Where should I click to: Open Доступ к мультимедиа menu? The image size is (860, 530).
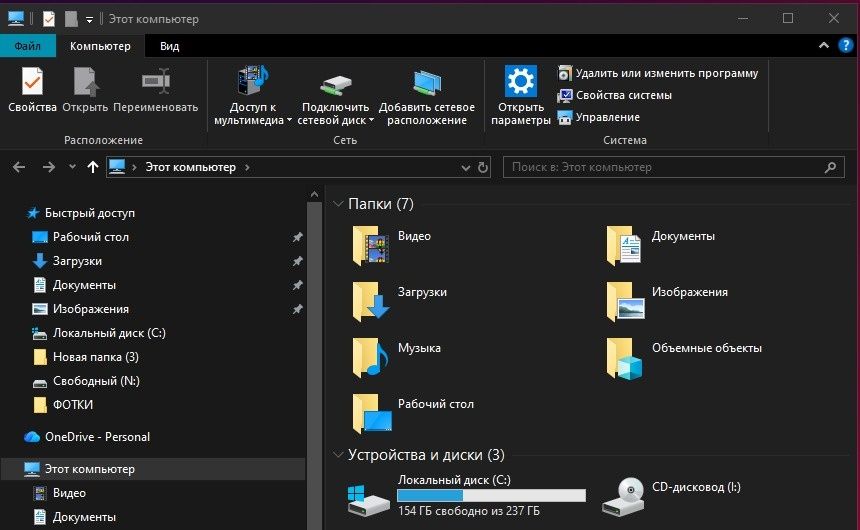pyautogui.click(x=252, y=96)
